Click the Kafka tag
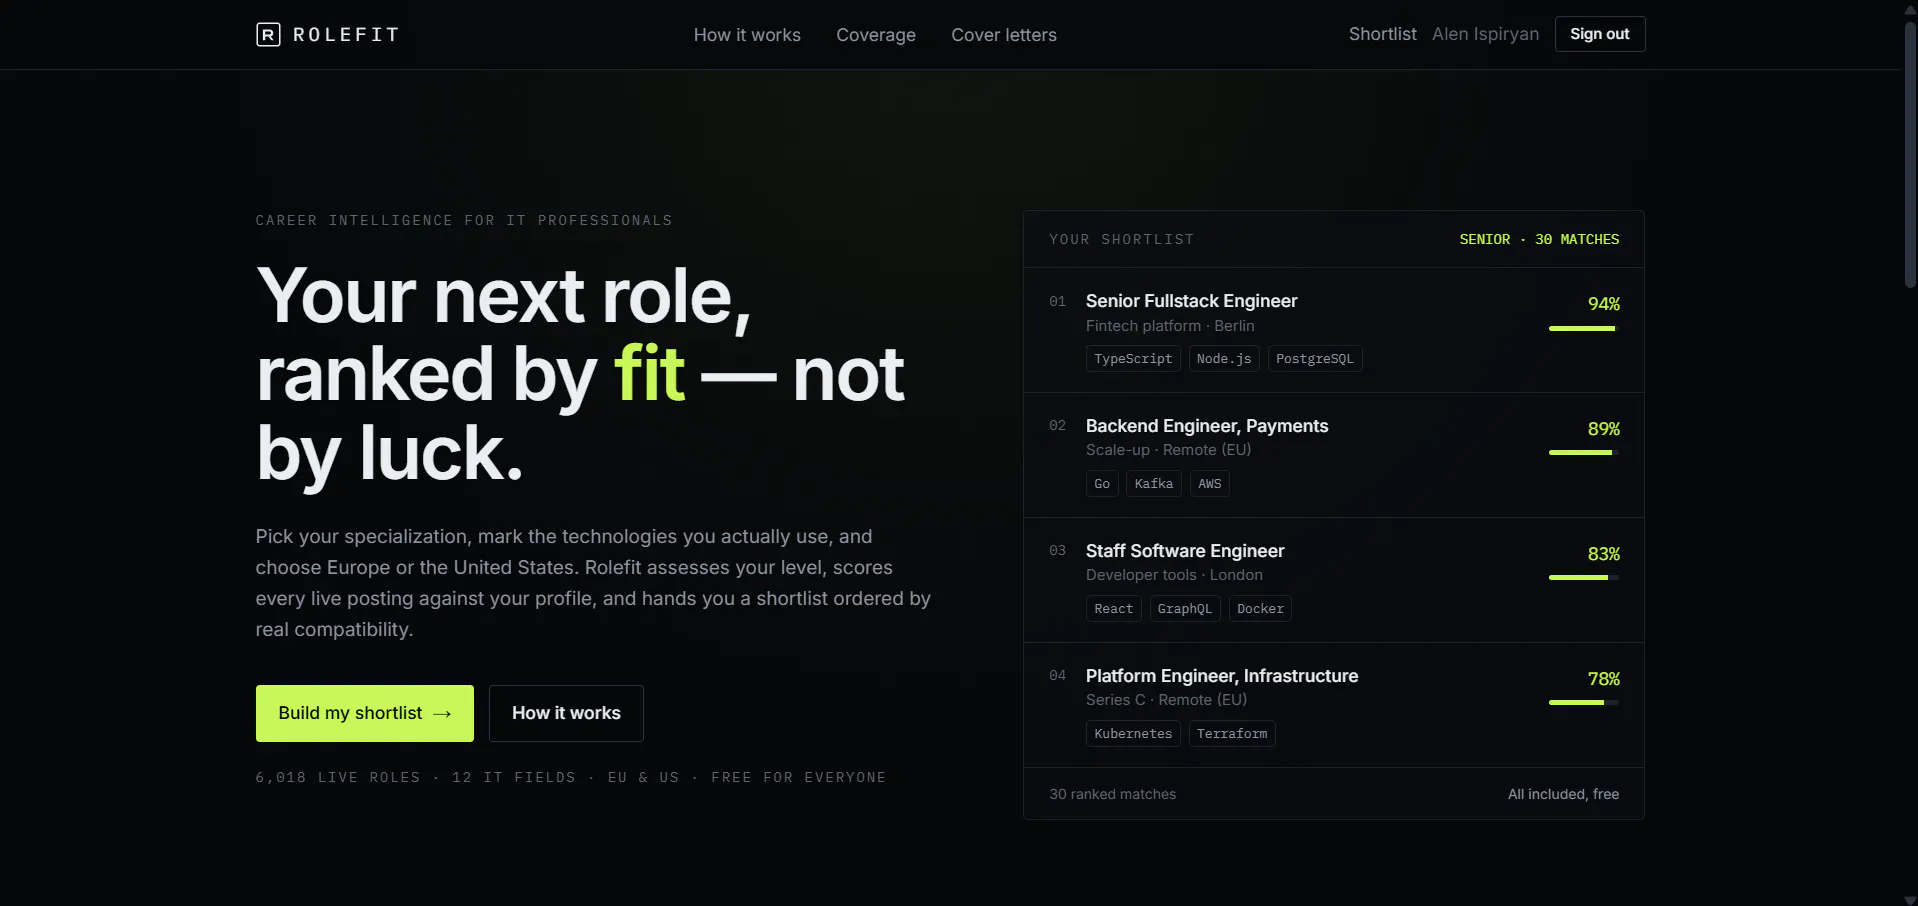The image size is (1918, 906). (1154, 484)
